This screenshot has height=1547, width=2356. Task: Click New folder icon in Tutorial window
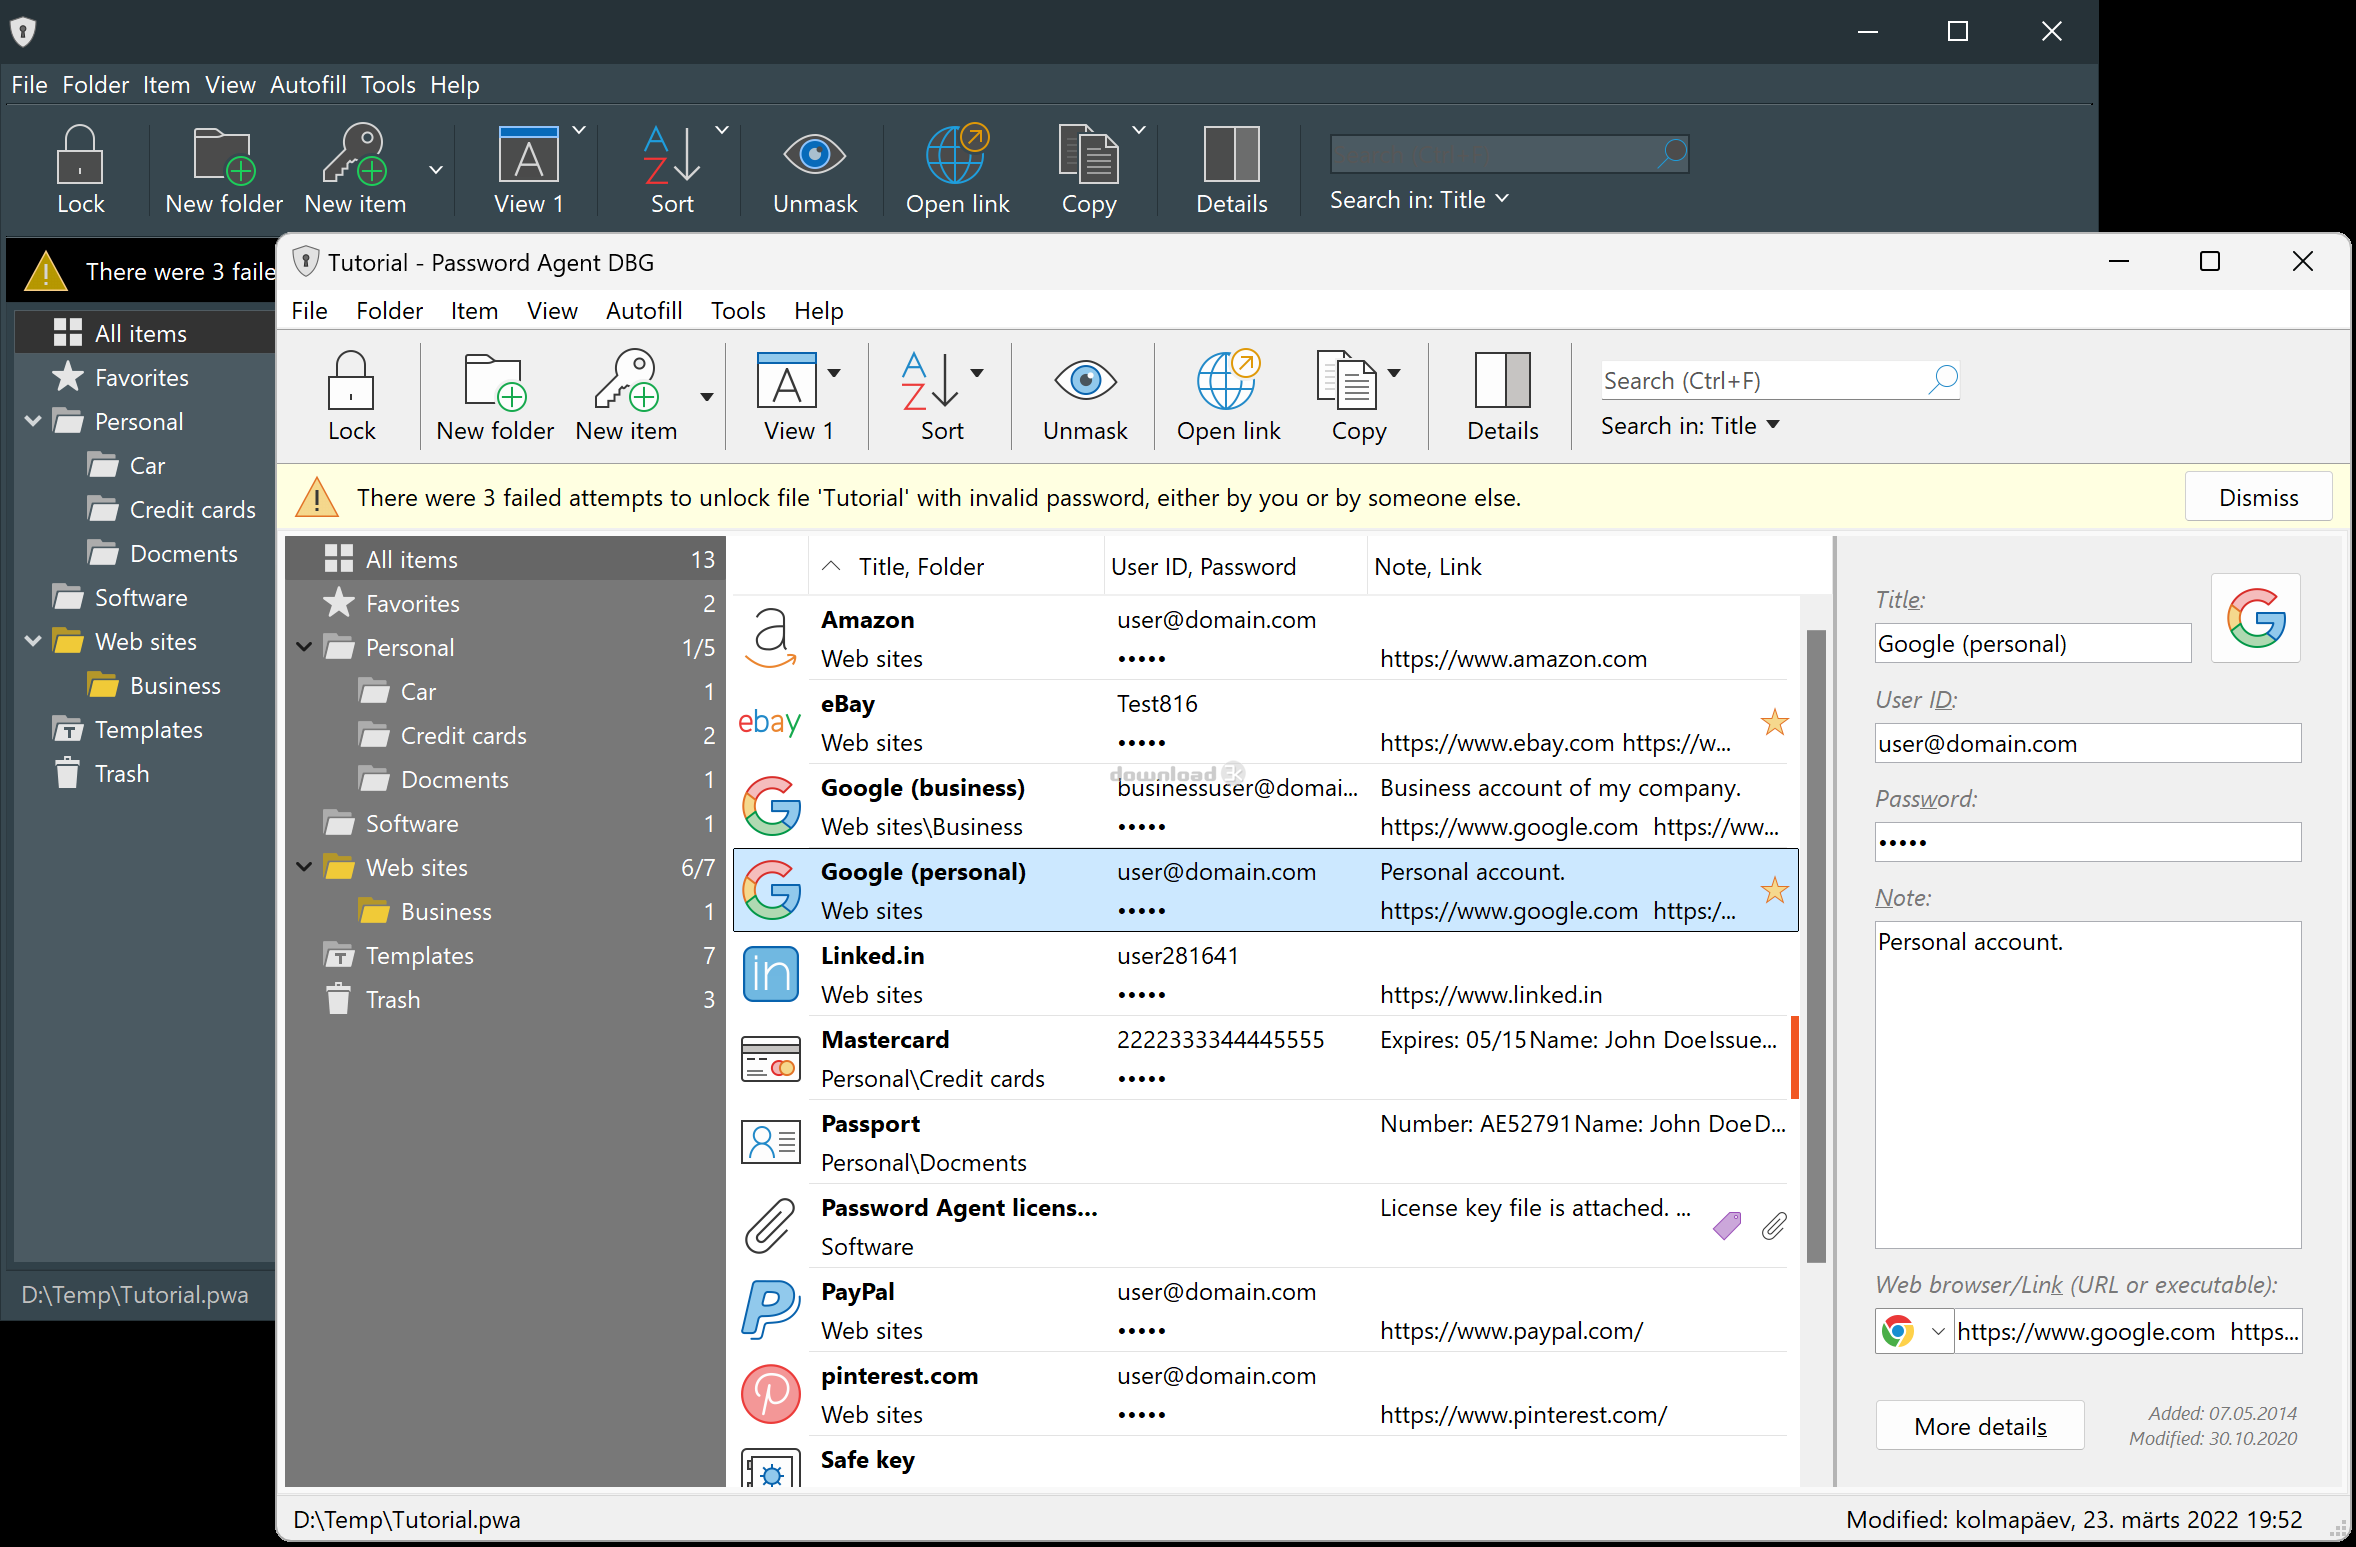tap(496, 381)
